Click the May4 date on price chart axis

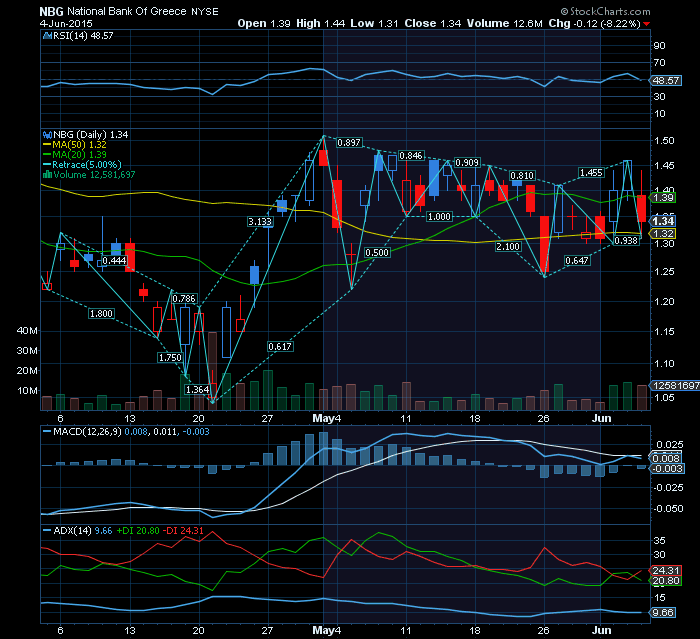(327, 418)
